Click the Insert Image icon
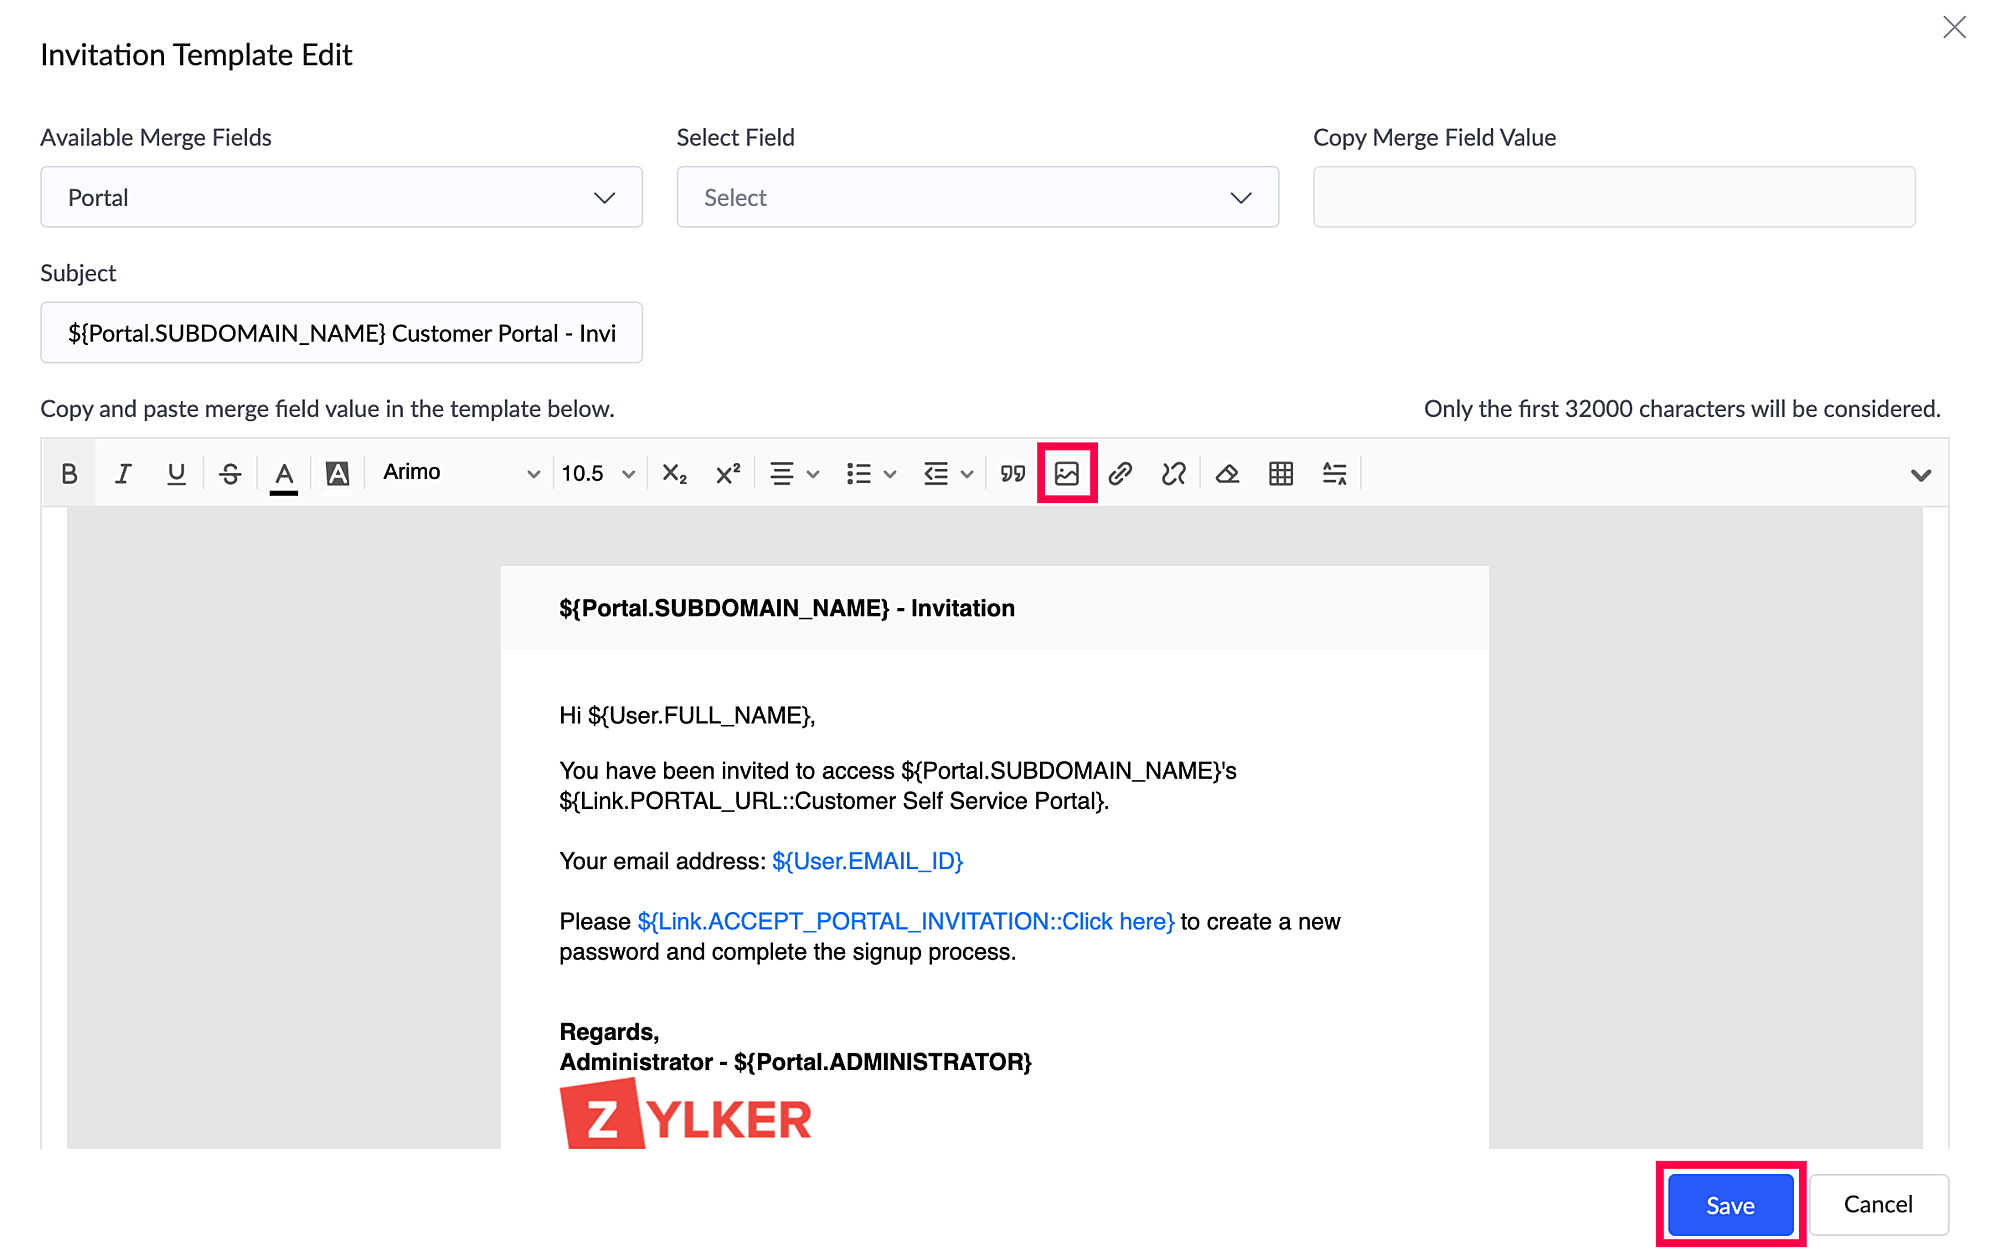This screenshot has height=1251, width=2000. 1067,473
